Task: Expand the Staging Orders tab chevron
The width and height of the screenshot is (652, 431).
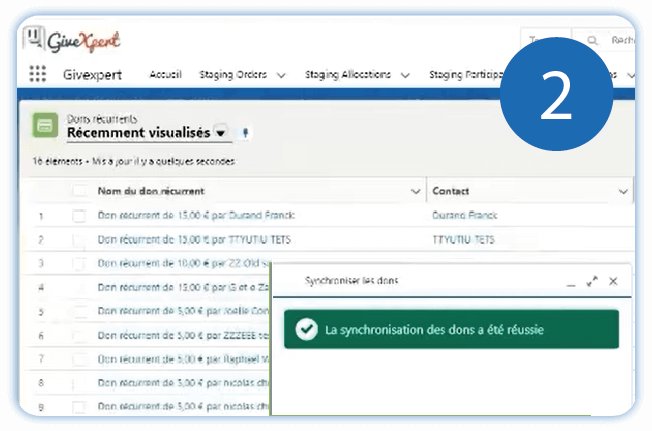Action: pyautogui.click(x=282, y=75)
